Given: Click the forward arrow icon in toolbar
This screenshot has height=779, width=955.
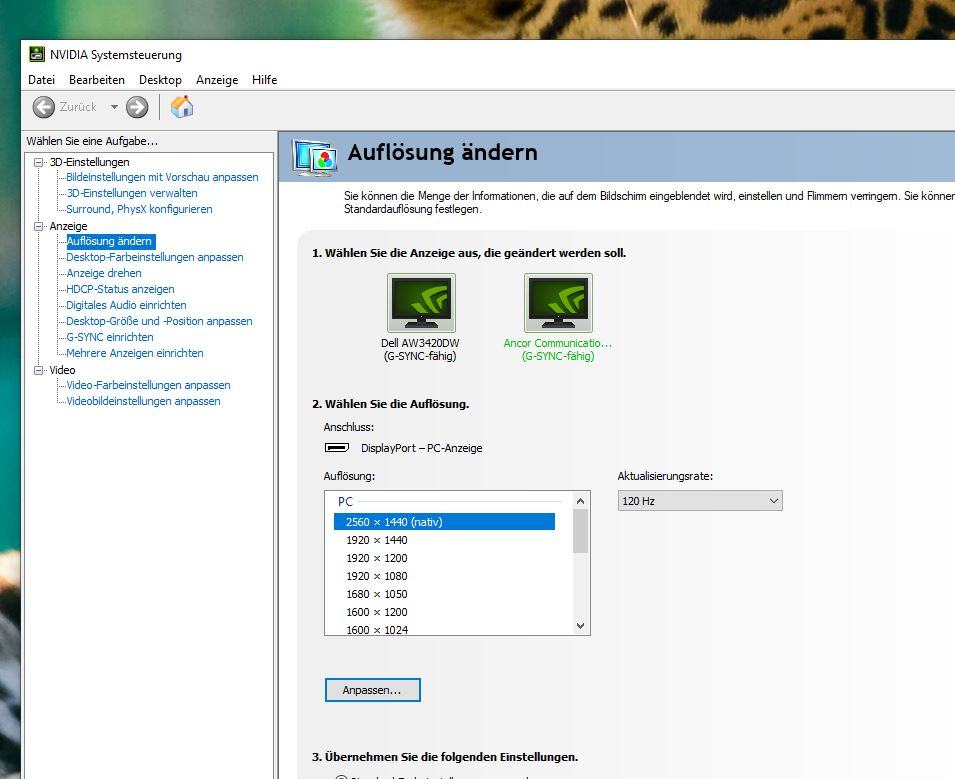Looking at the screenshot, I should point(137,107).
